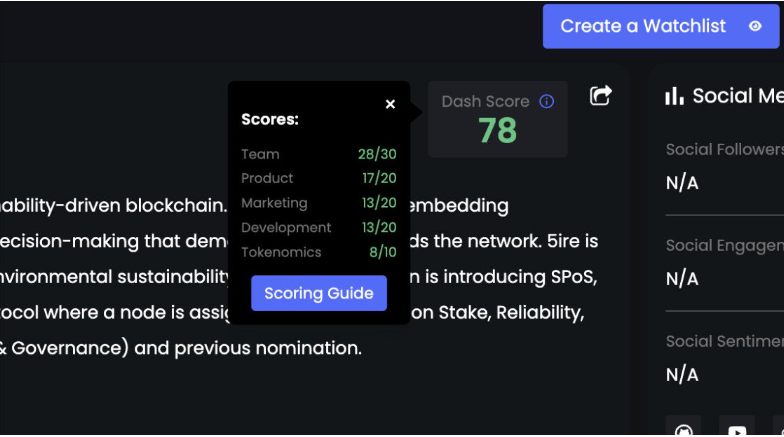Click the Development score row label

click(x=286, y=228)
